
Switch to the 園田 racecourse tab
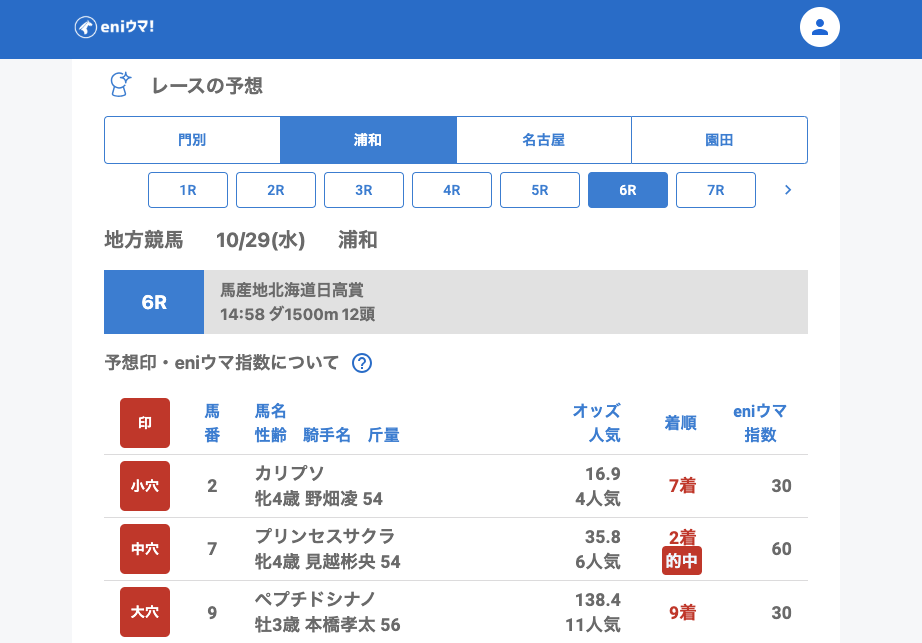(x=719, y=140)
